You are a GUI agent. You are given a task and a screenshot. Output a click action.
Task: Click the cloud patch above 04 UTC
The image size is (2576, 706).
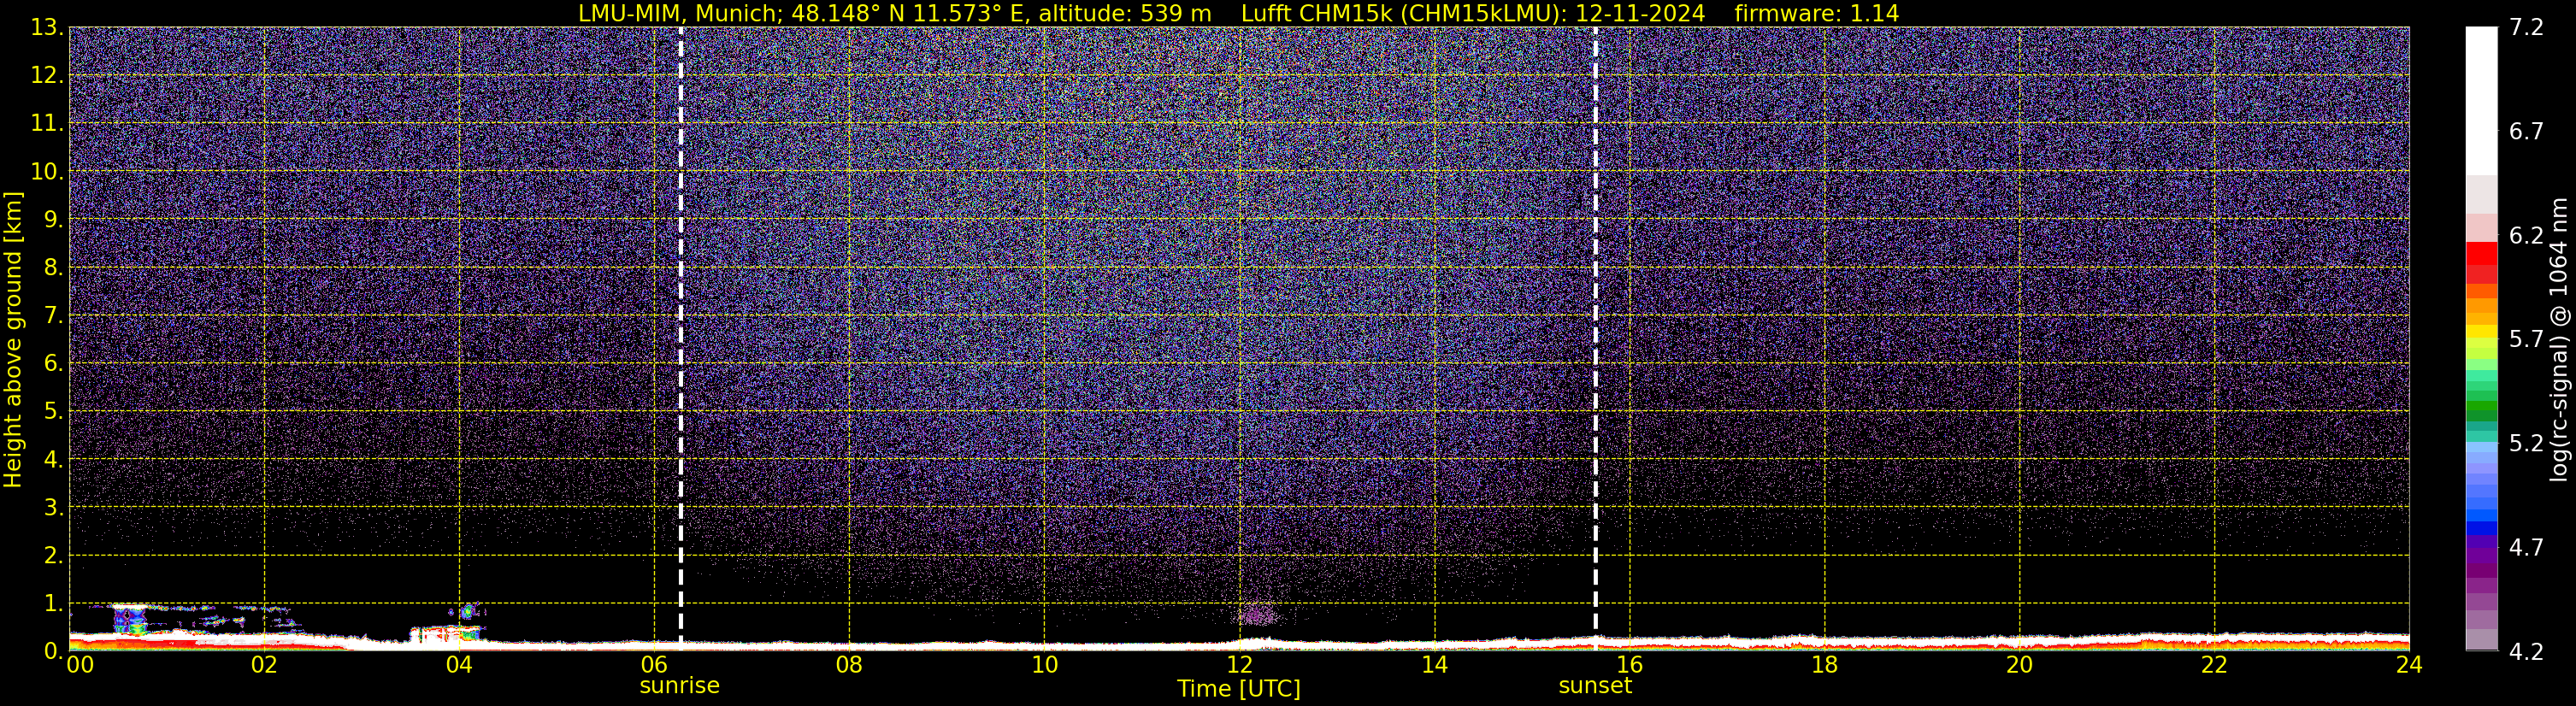[466, 611]
